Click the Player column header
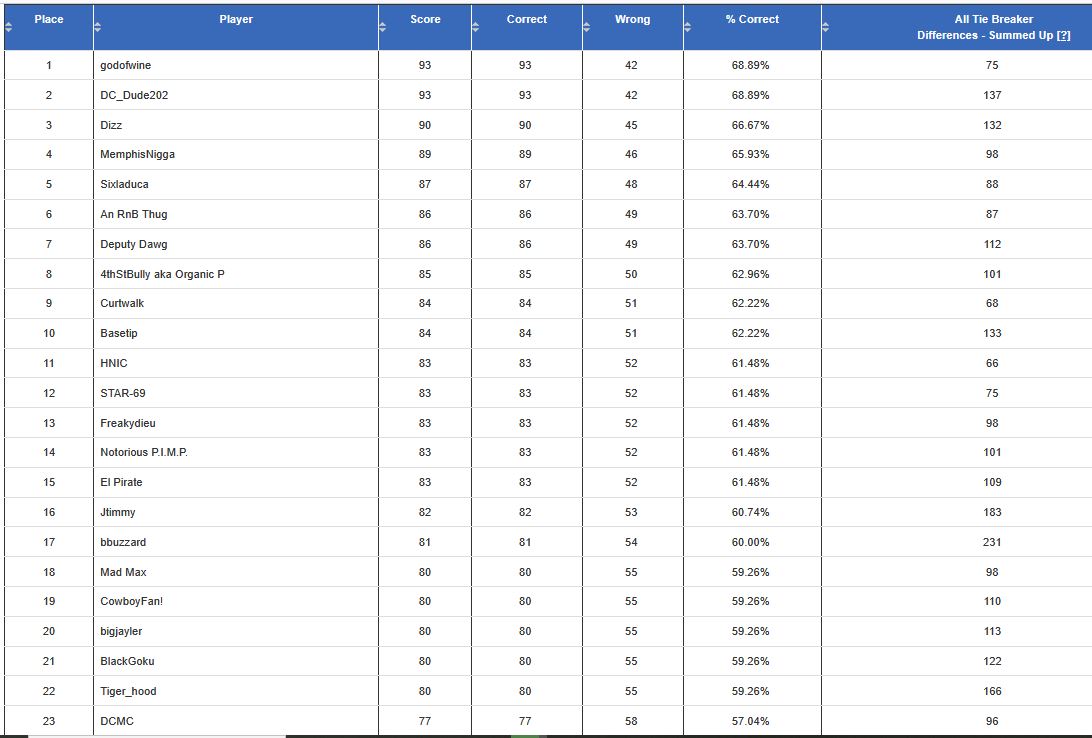The width and height of the screenshot is (1092, 738). pyautogui.click(x=236, y=19)
